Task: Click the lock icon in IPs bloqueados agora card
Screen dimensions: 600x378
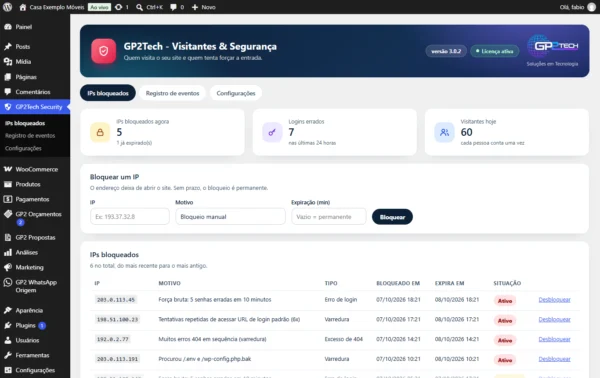Action: pyautogui.click(x=100, y=132)
